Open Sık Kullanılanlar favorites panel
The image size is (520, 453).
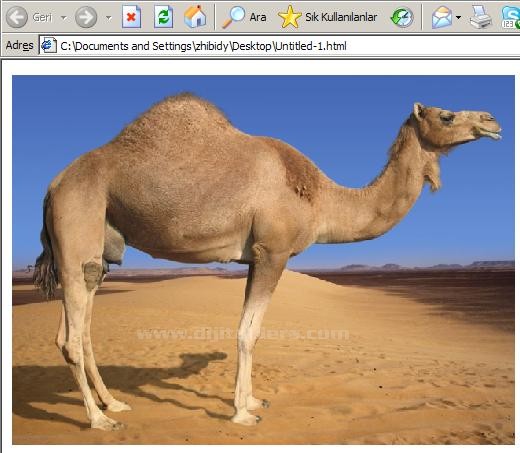point(328,17)
